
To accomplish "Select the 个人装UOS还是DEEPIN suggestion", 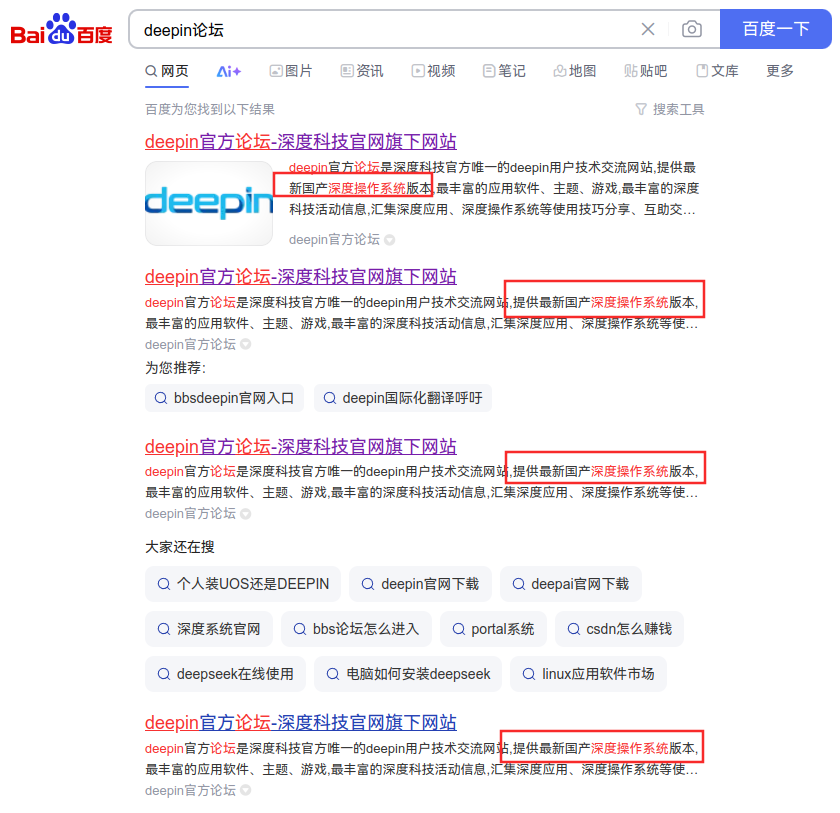I will tap(243, 584).
